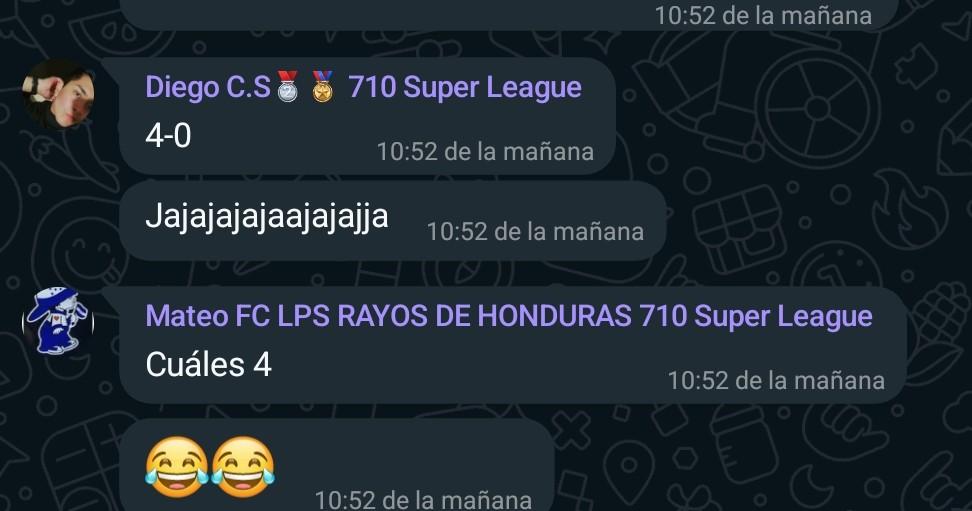Open the Diego C.S sender name
972x511 pixels.
pos(208,87)
